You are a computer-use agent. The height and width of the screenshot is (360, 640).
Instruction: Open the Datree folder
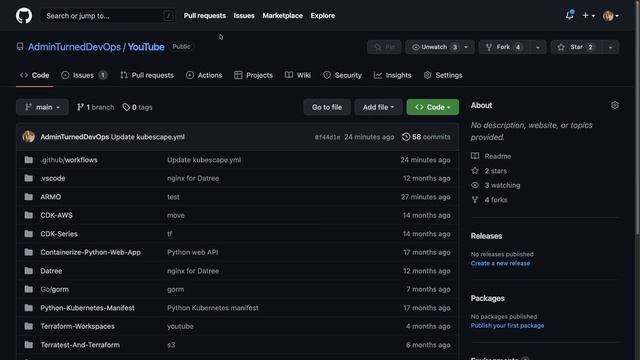click(x=51, y=271)
